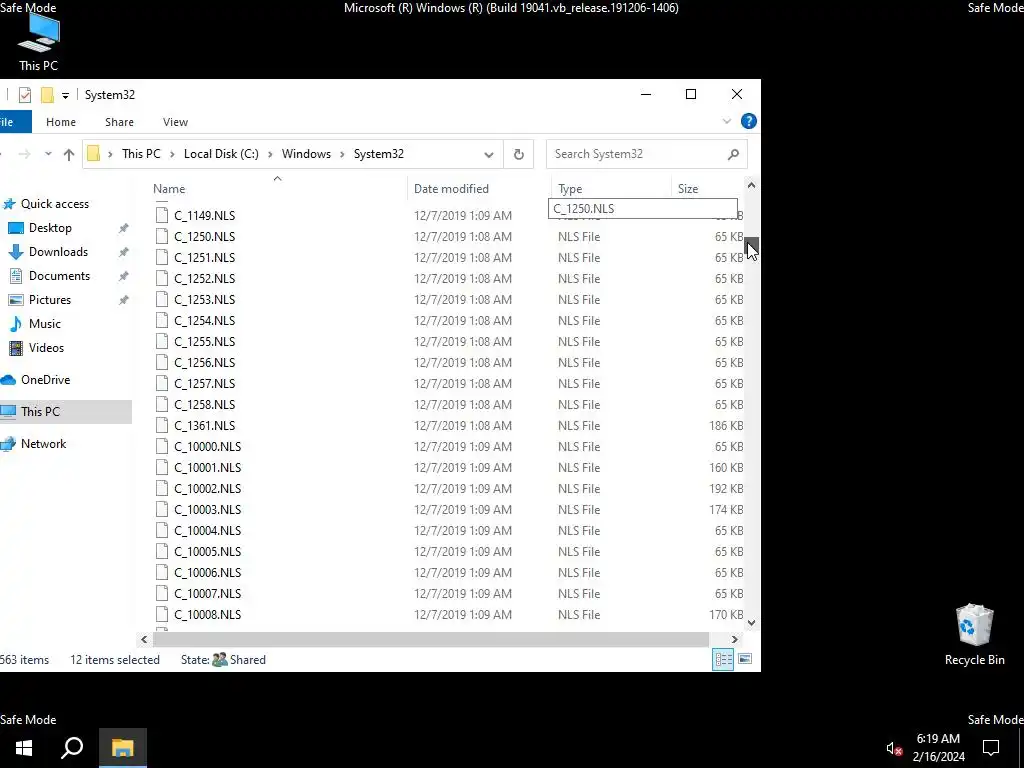Open the Recycle Bin desktop icon
Image resolution: width=1024 pixels, height=768 pixels.
point(974,635)
